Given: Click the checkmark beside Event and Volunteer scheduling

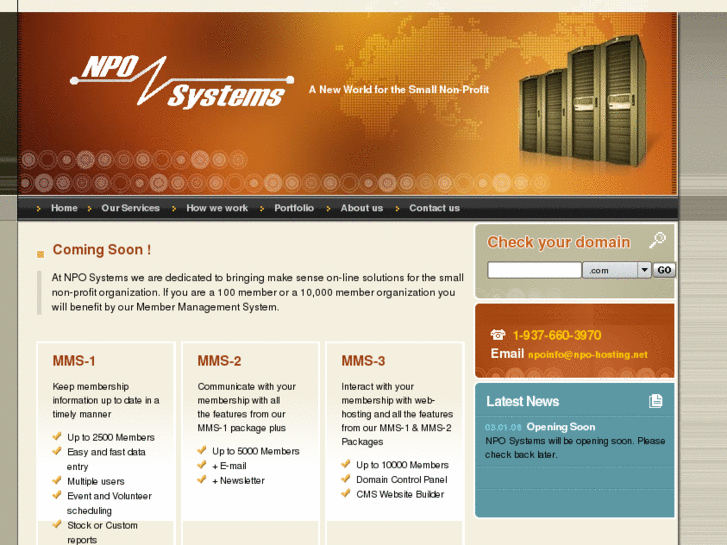Looking at the screenshot, I should pos(57,495).
